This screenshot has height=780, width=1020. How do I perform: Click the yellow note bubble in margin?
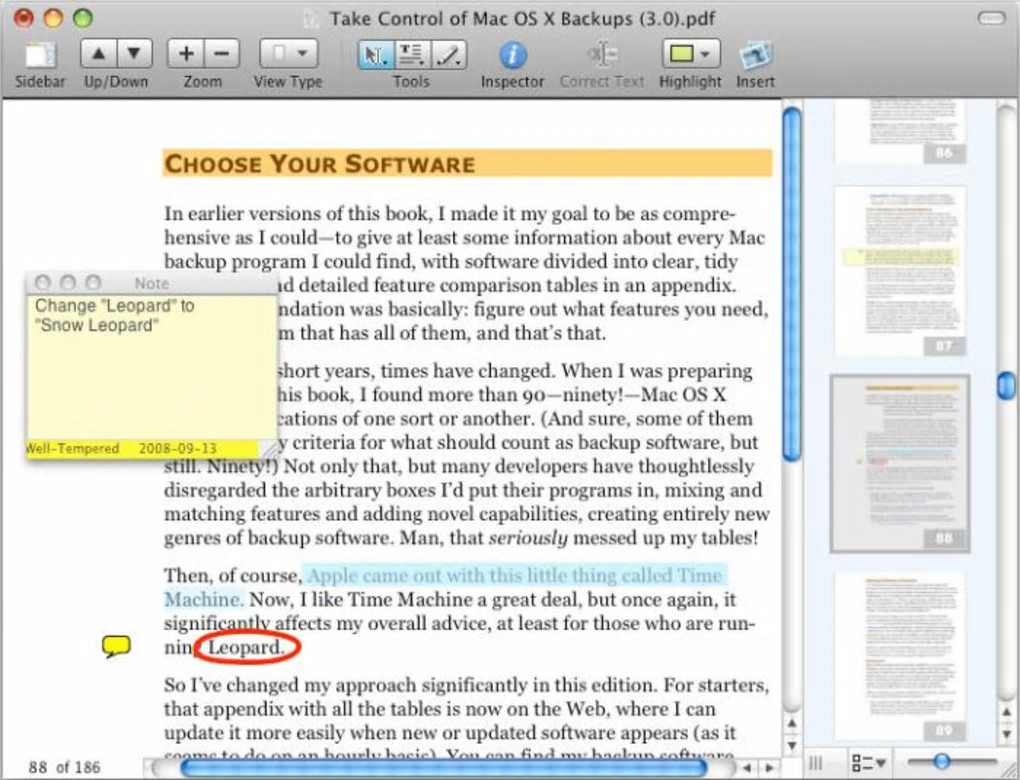coord(116,646)
